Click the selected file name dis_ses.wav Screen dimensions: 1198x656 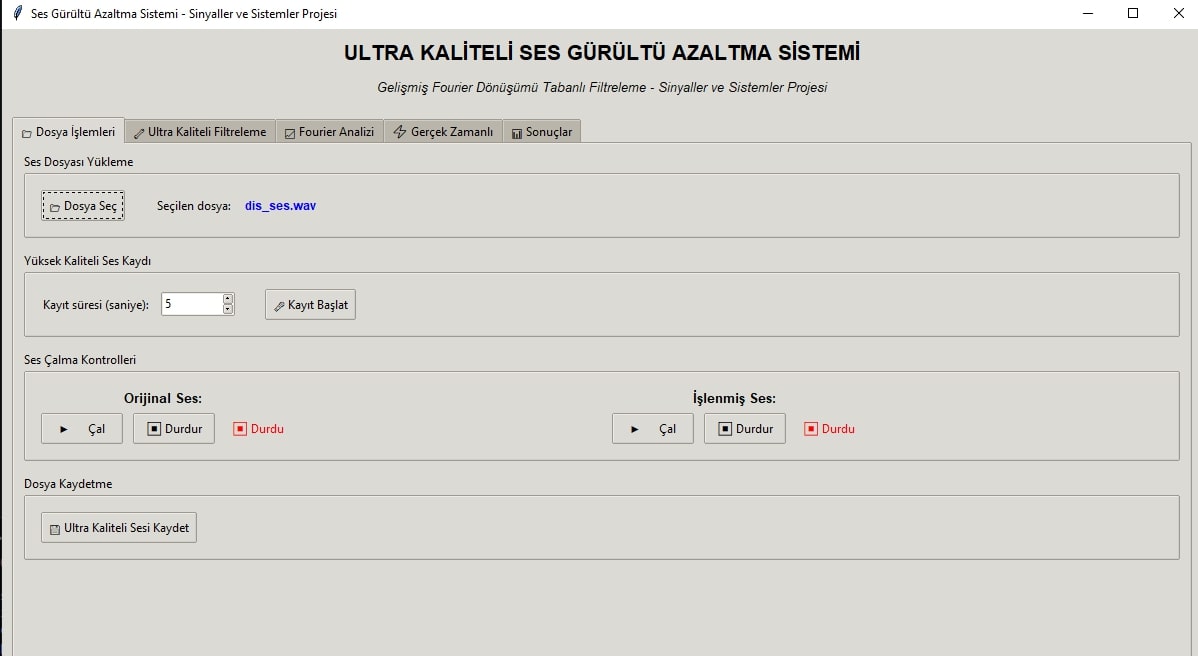280,206
